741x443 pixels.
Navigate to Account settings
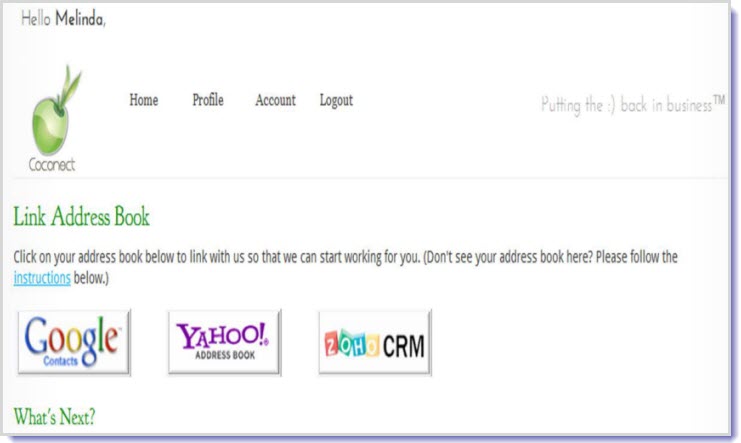(275, 100)
